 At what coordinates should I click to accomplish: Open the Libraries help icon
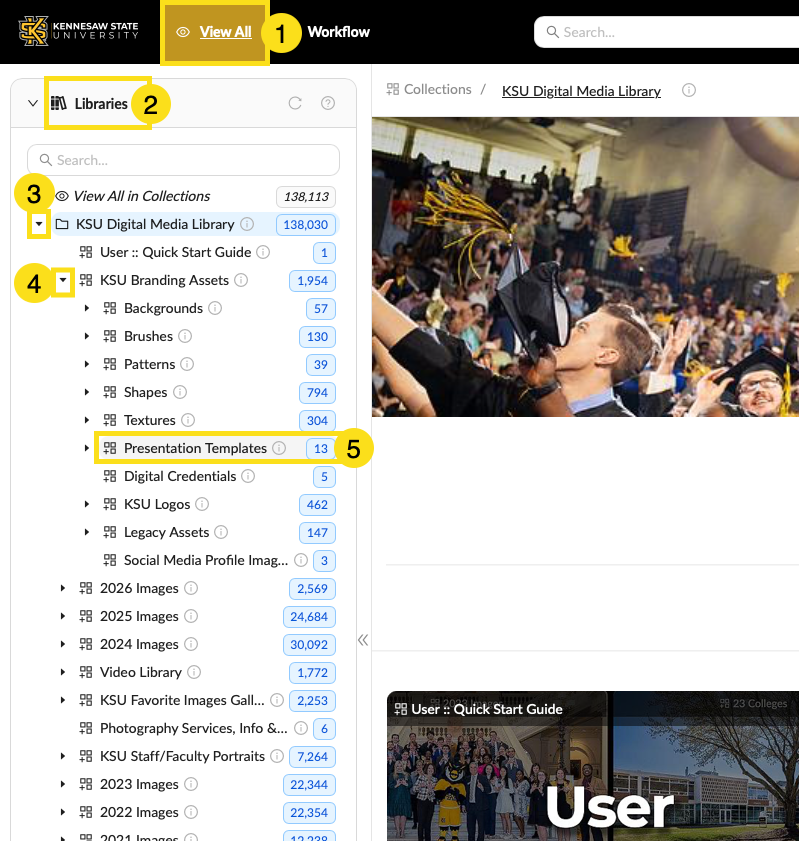point(328,103)
